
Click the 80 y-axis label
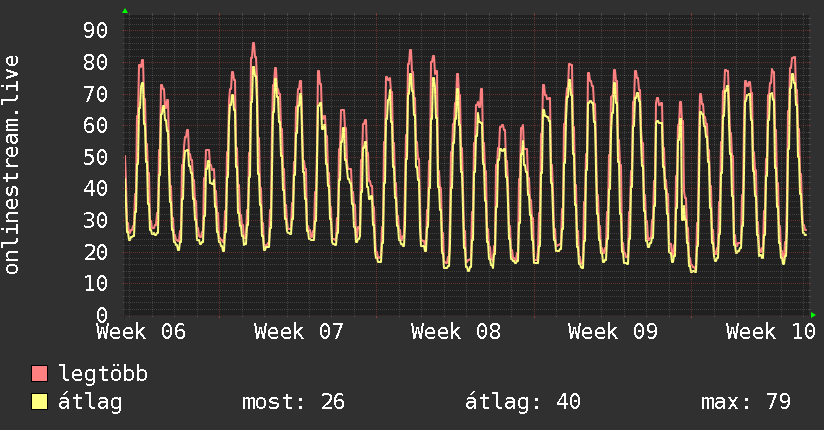point(96,63)
